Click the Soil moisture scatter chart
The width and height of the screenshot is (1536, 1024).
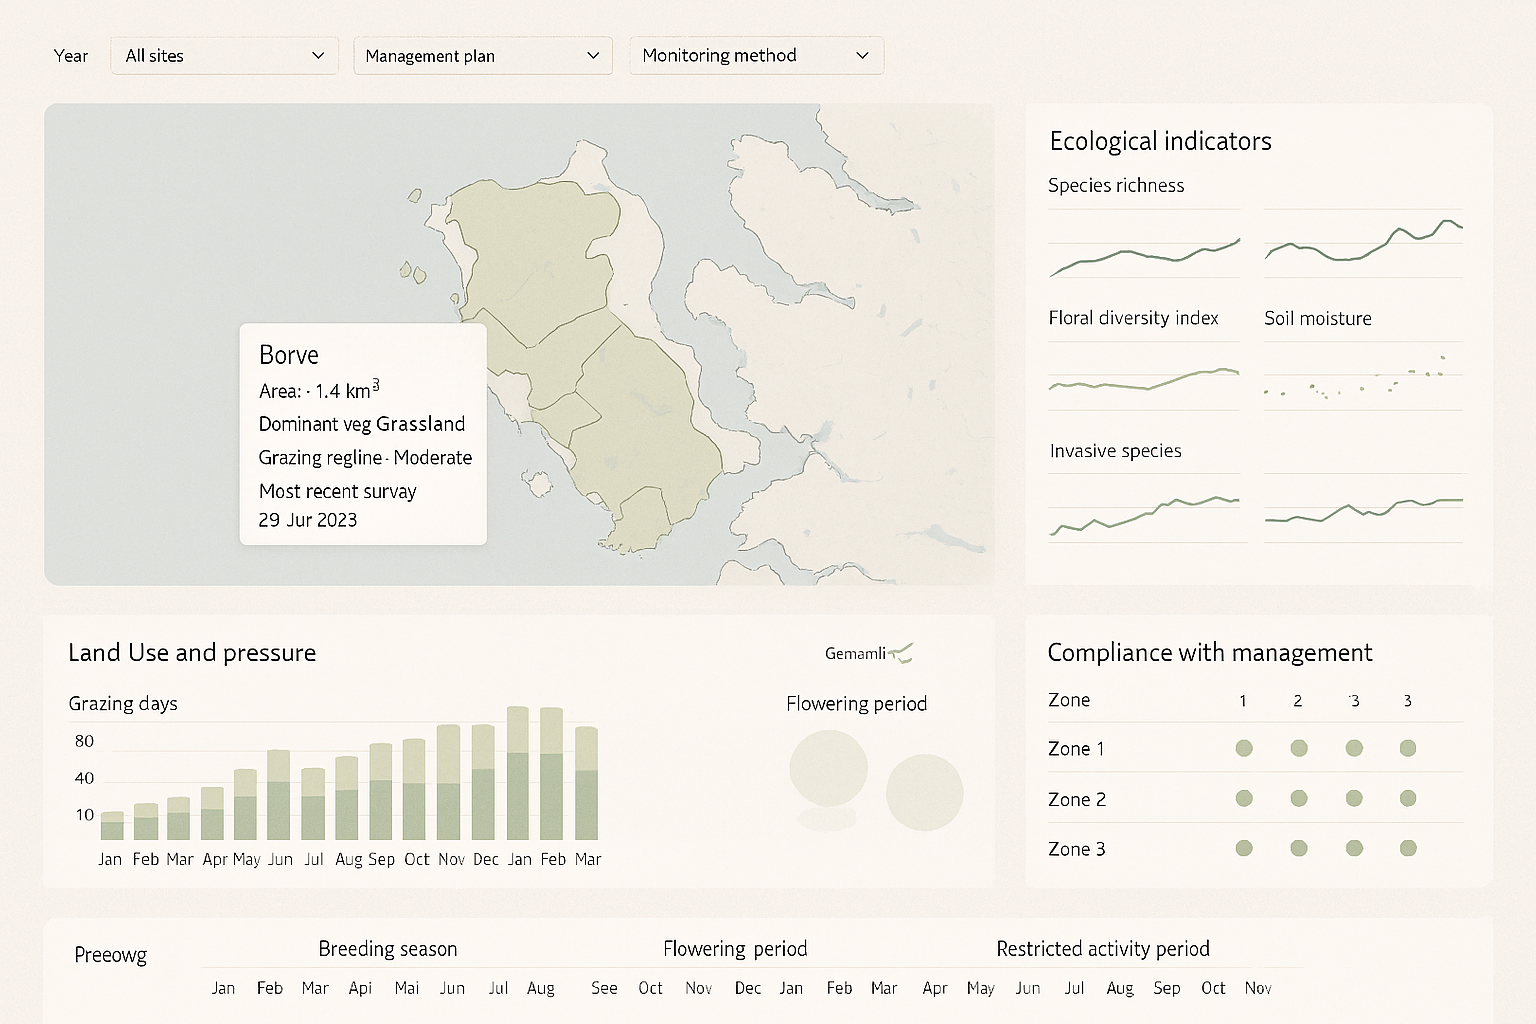click(x=1362, y=380)
